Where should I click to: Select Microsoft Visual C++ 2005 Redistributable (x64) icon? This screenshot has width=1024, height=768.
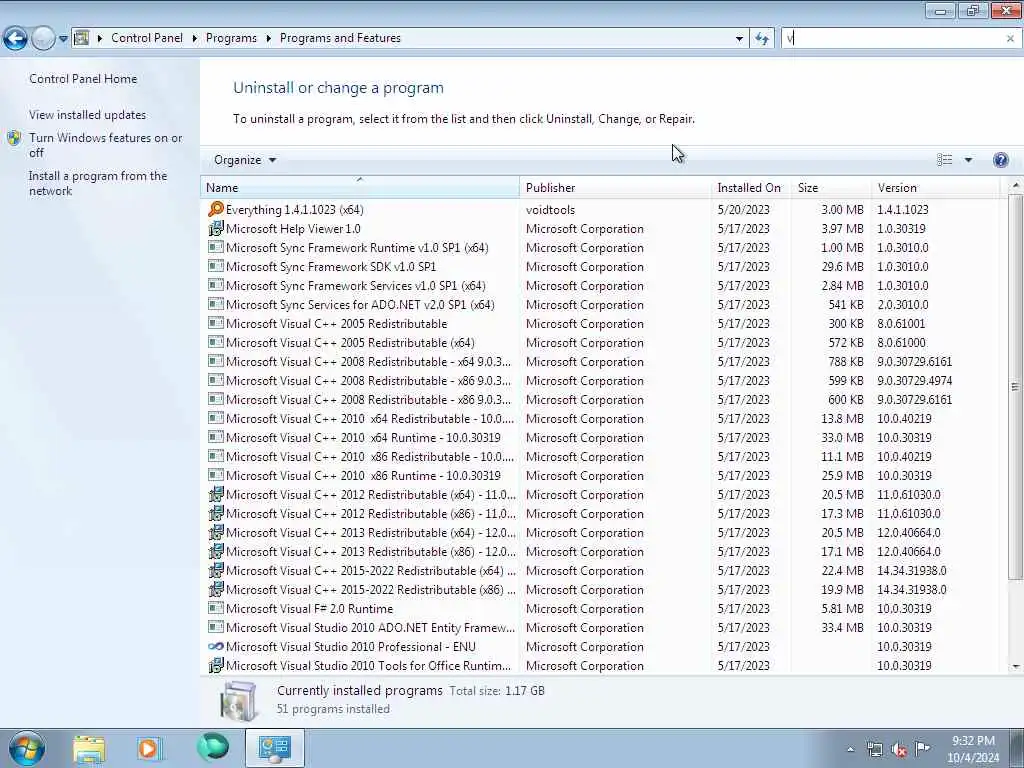(x=216, y=342)
